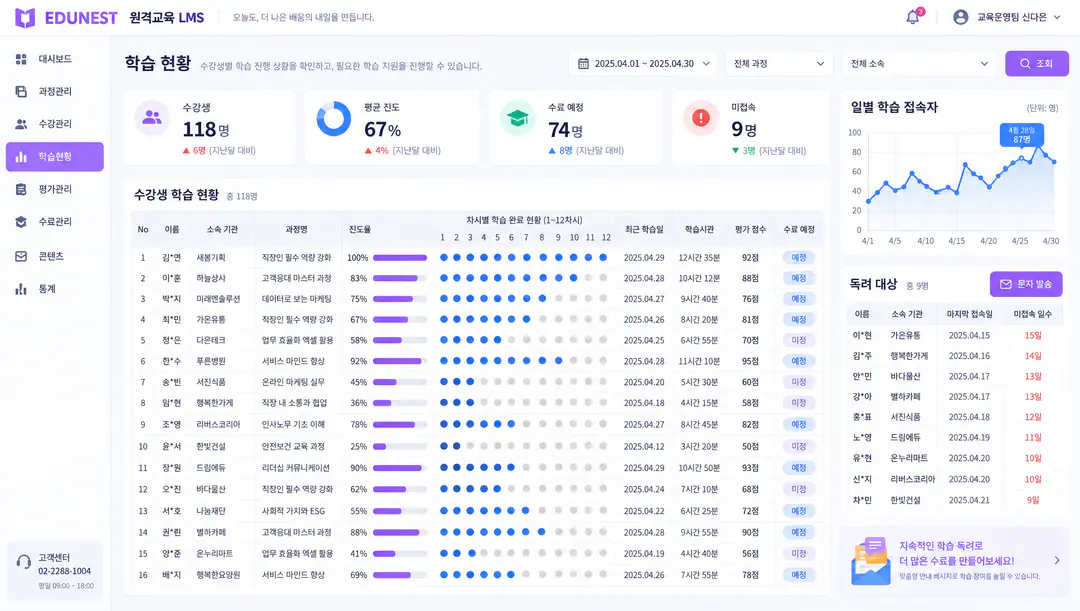The width and height of the screenshot is (1080, 611).
Task: Open 통계 in the sidebar menu
Action: click(x=54, y=289)
